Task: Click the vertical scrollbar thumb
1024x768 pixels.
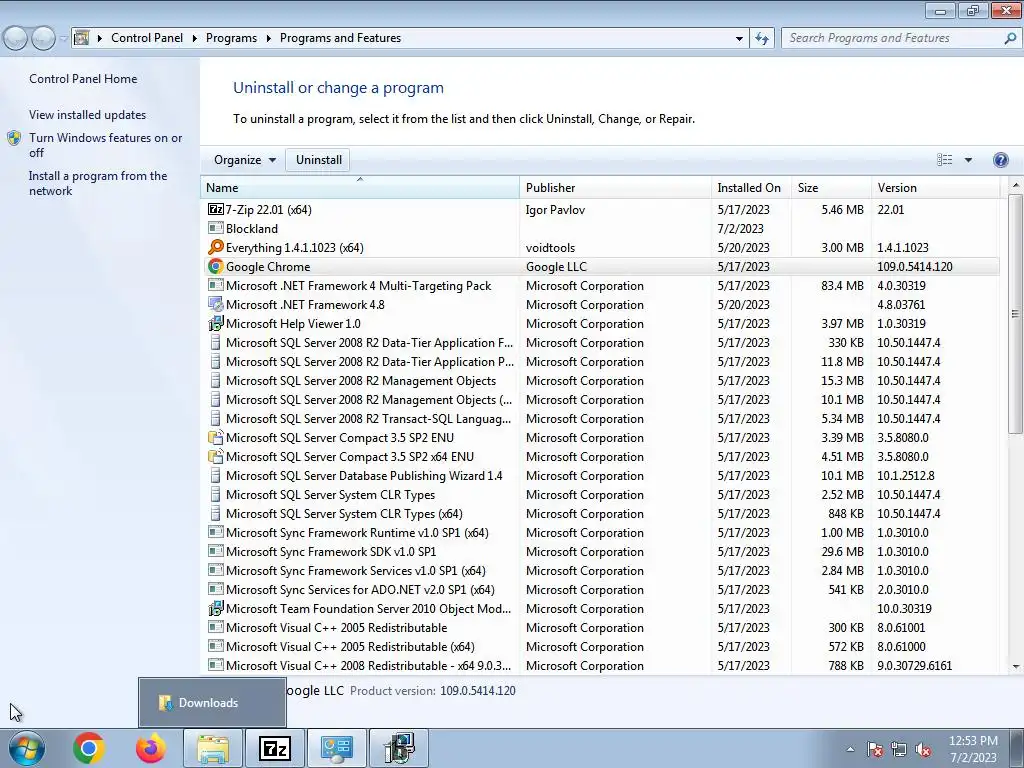Action: [1016, 314]
